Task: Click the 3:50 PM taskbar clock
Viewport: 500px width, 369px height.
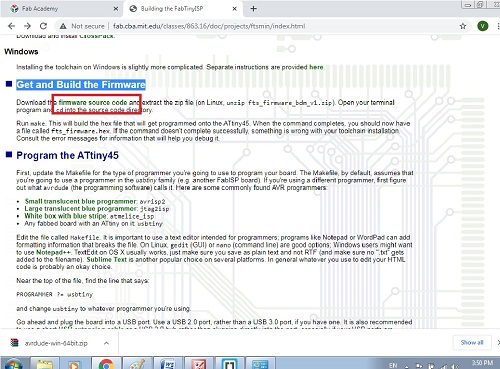Action: click(482, 362)
